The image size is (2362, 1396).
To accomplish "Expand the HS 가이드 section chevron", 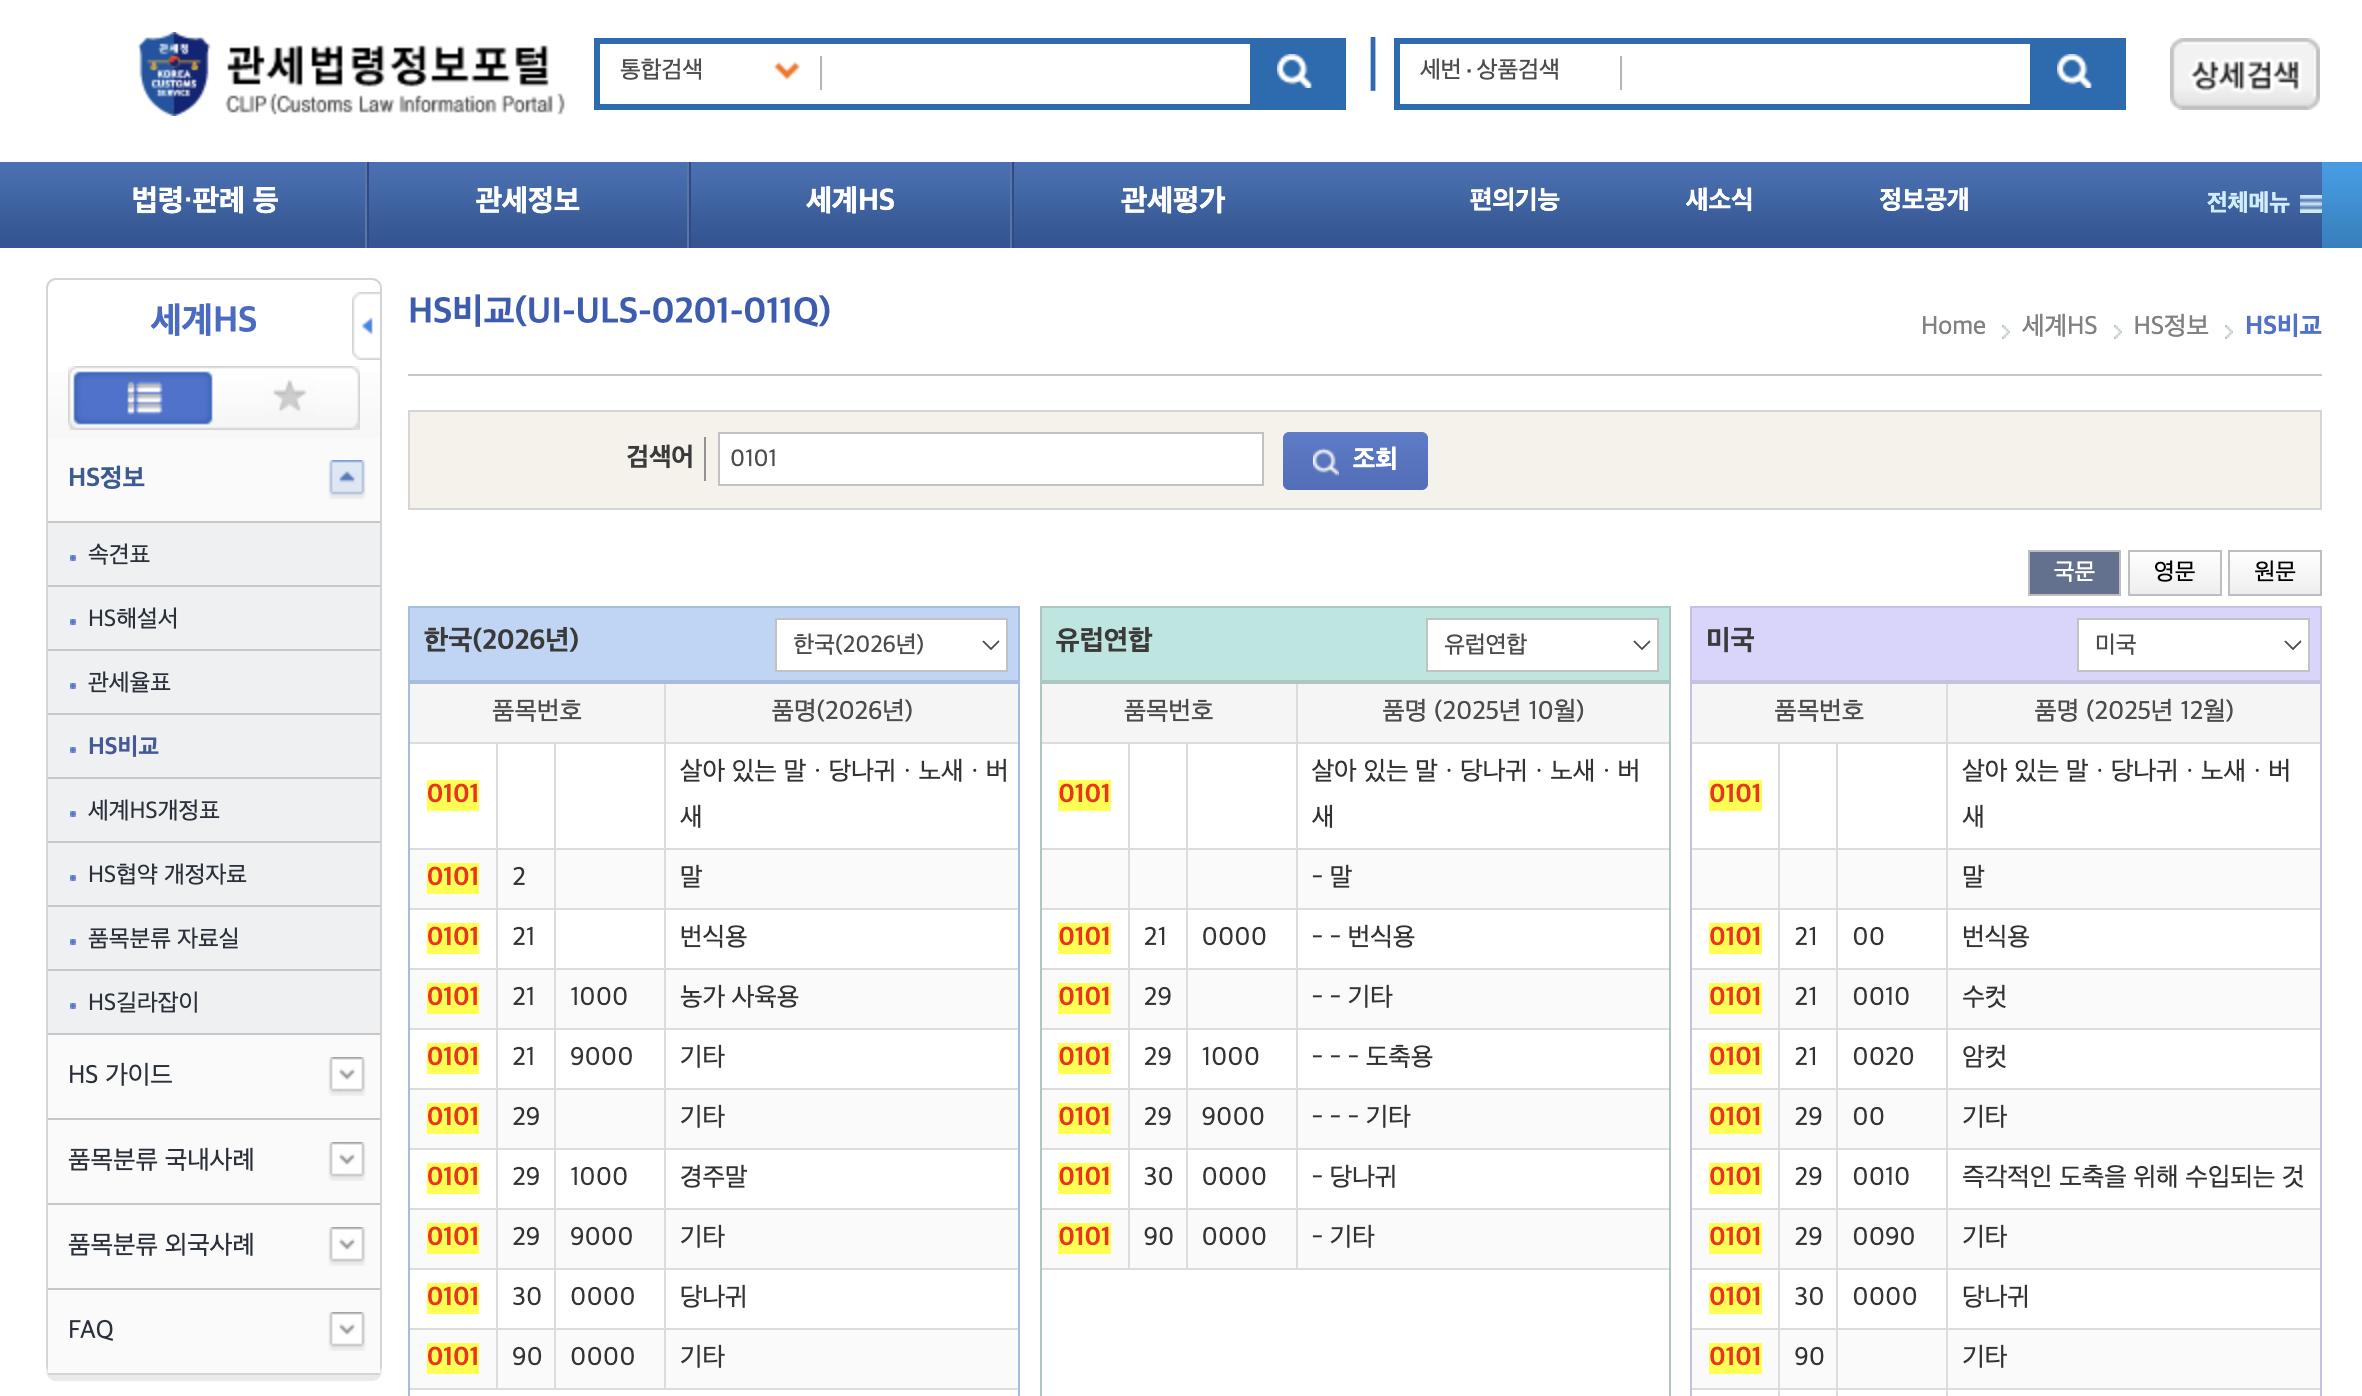I will tap(347, 1075).
